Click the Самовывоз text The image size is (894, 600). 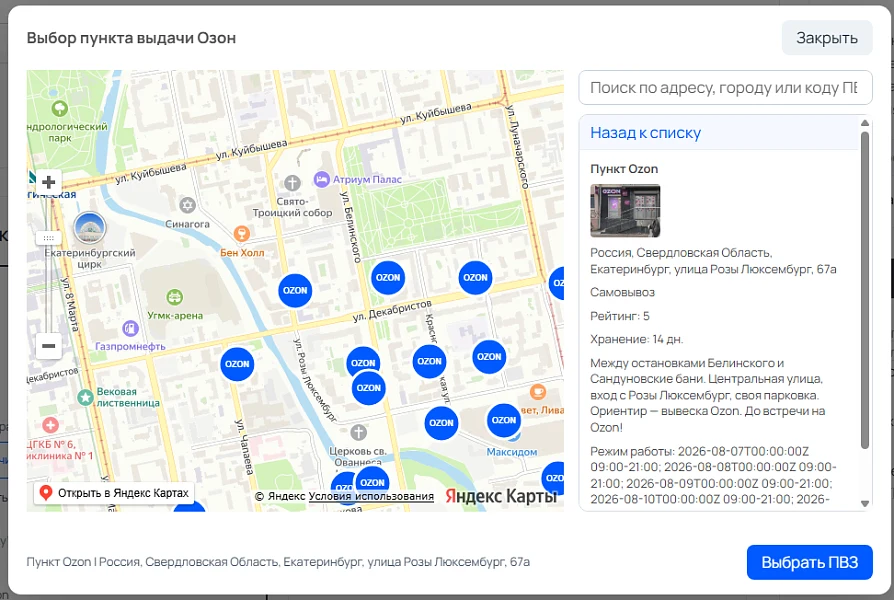[x=622, y=293]
